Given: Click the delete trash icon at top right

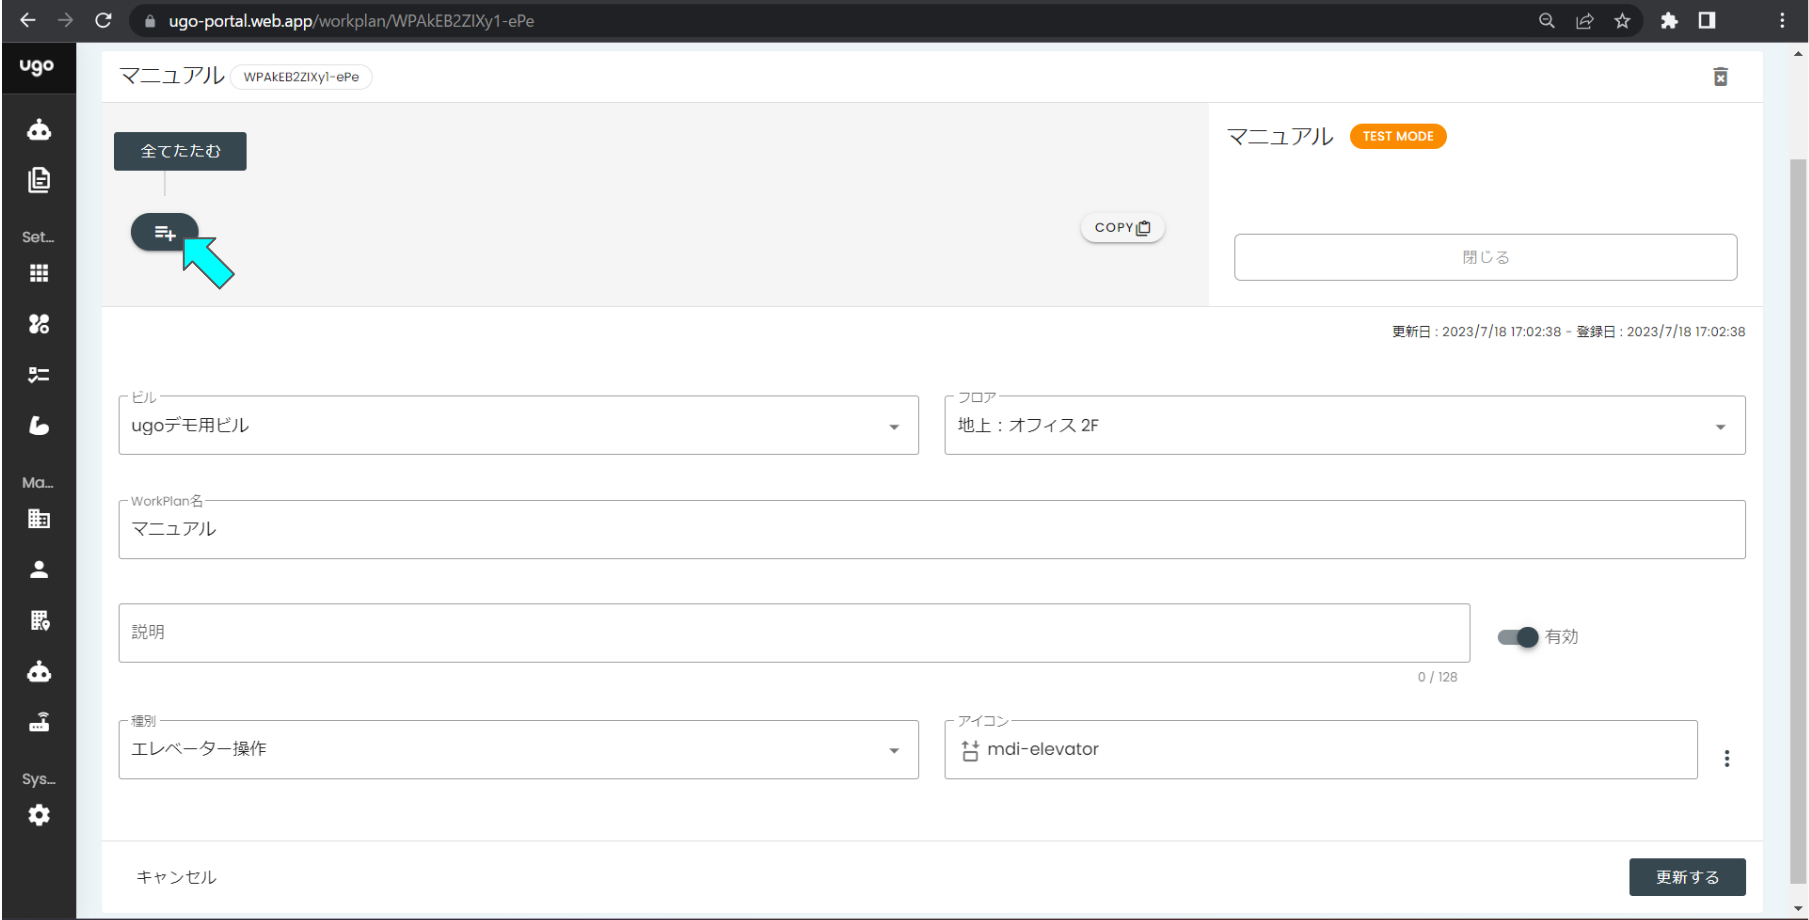Looking at the screenshot, I should point(1720,76).
